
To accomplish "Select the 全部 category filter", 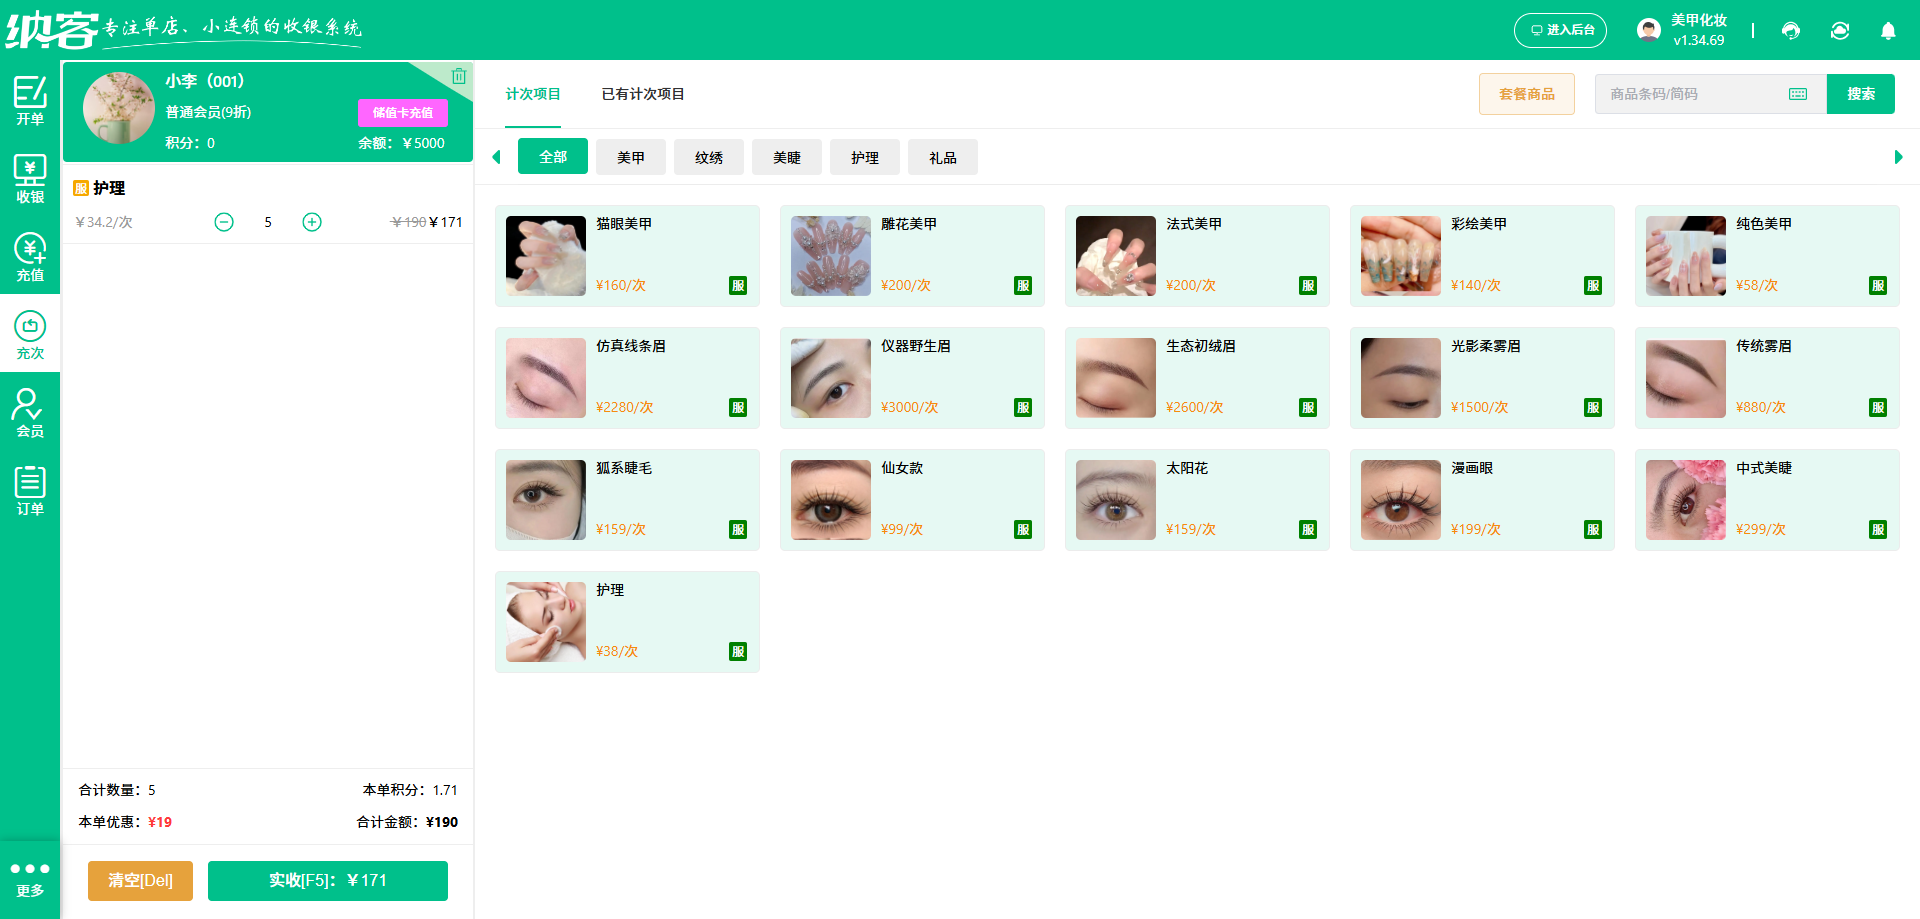I will coord(553,157).
